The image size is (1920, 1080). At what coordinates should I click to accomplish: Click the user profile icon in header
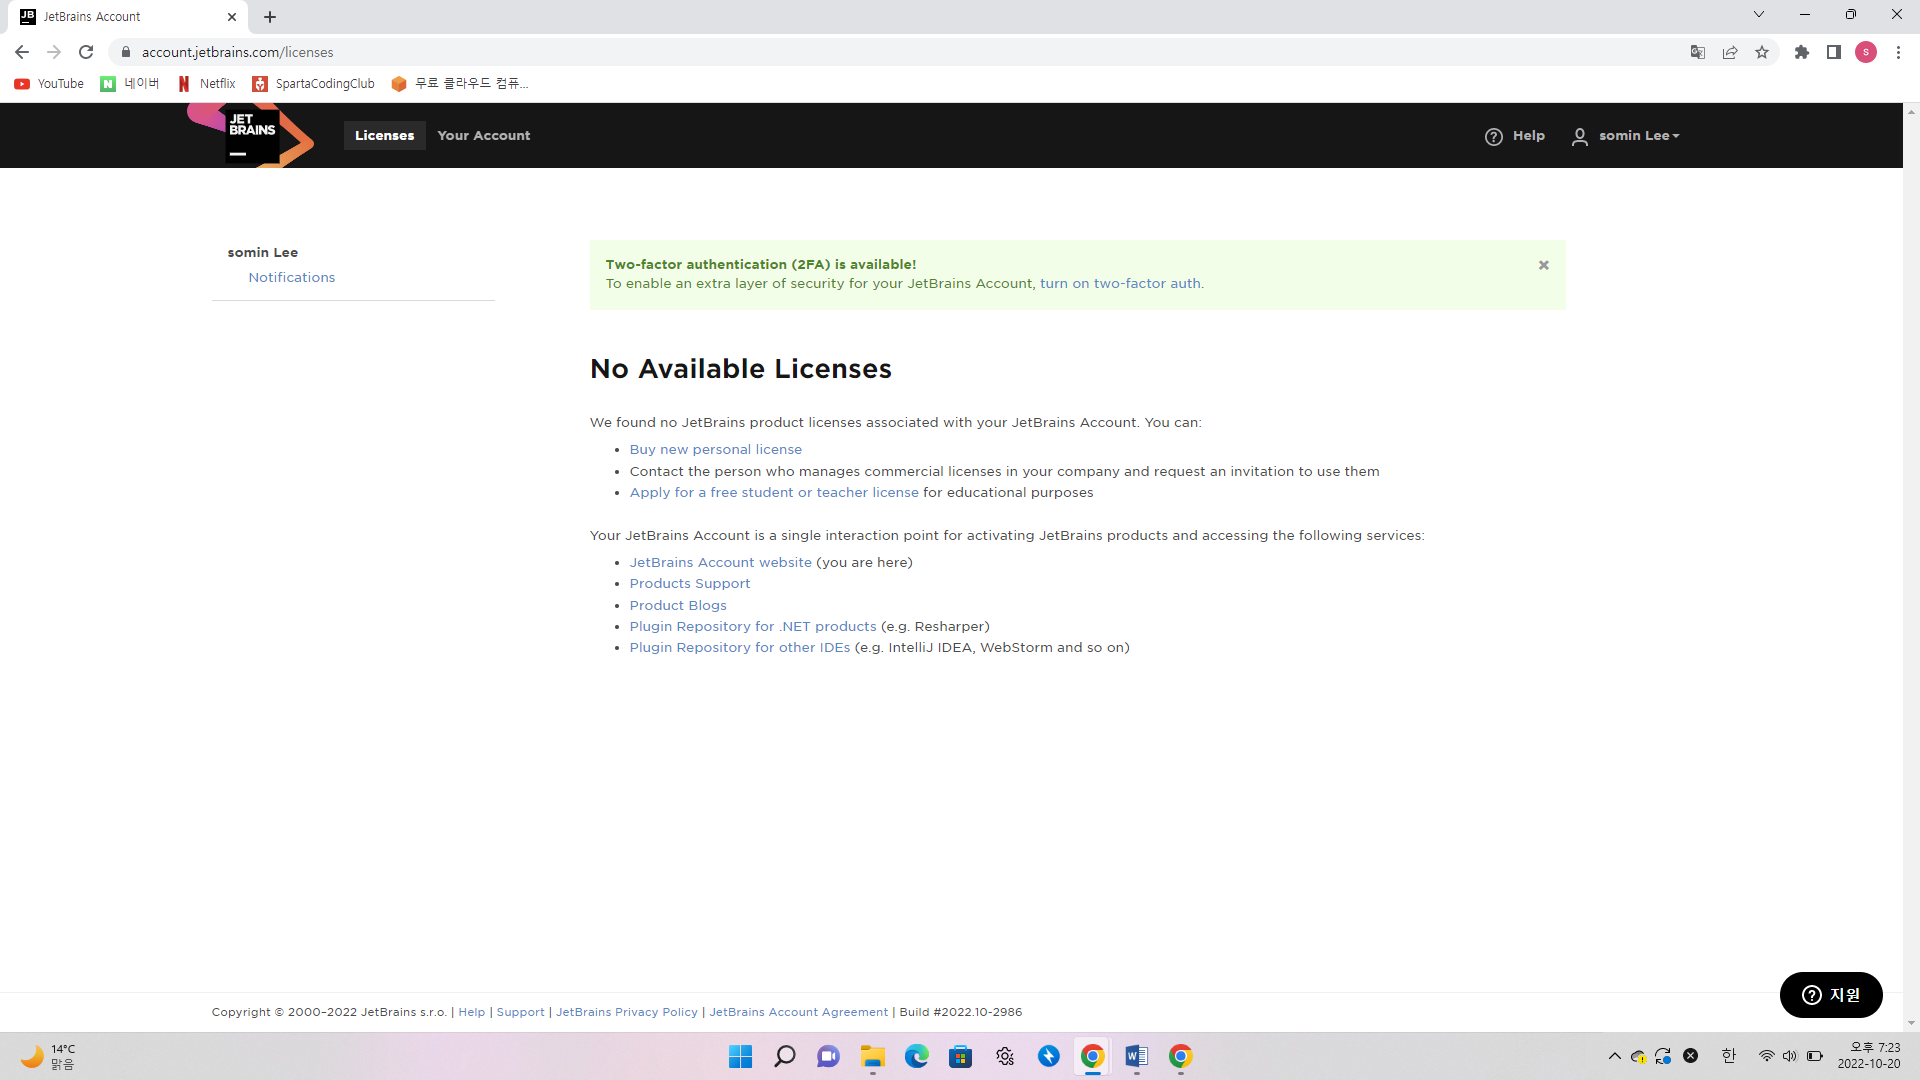point(1580,136)
